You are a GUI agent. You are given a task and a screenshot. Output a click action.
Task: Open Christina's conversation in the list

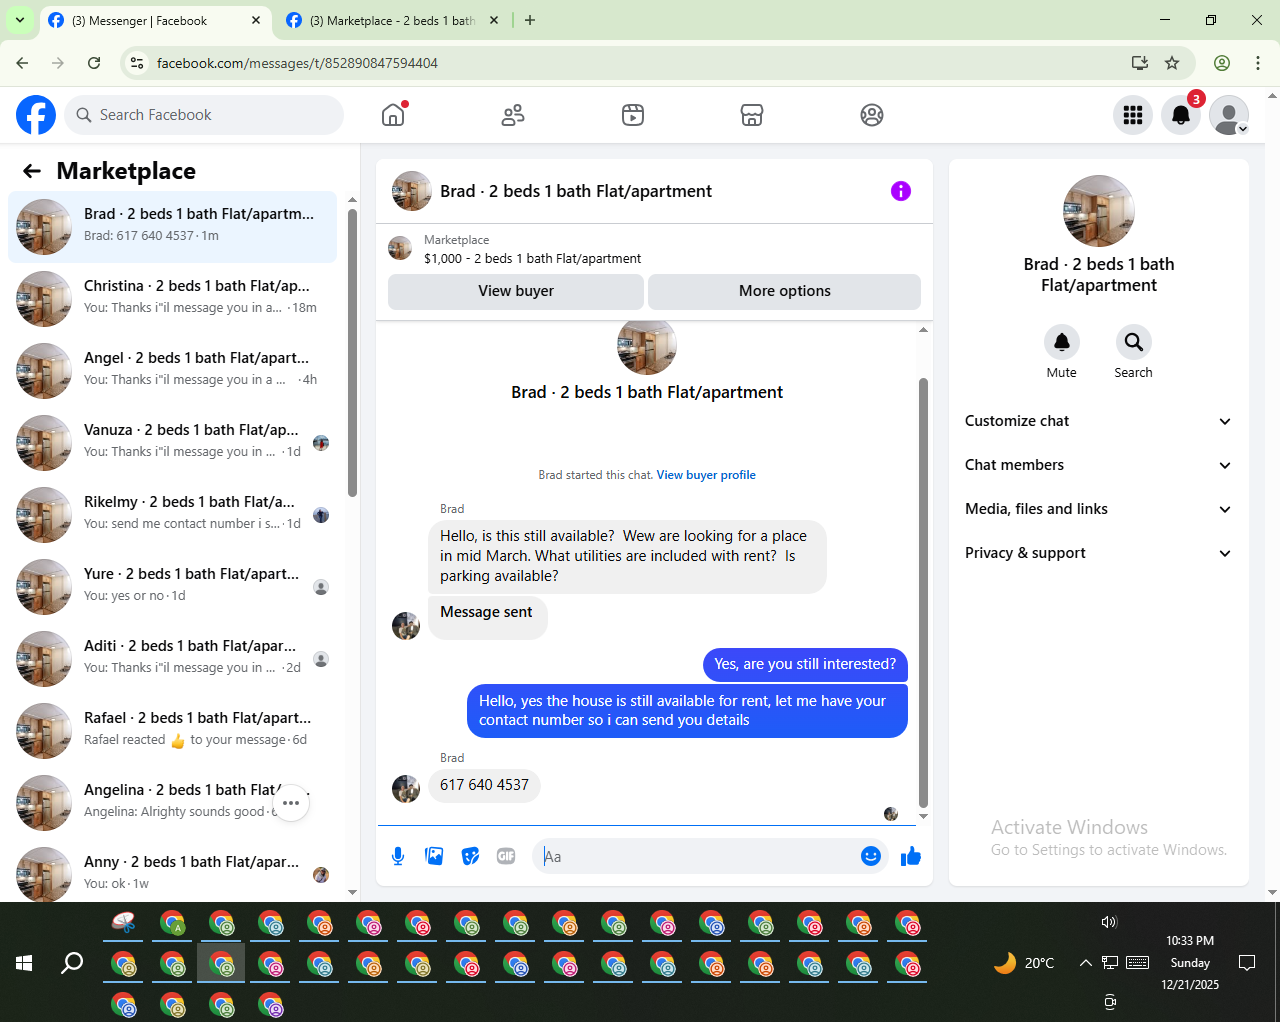[173, 299]
